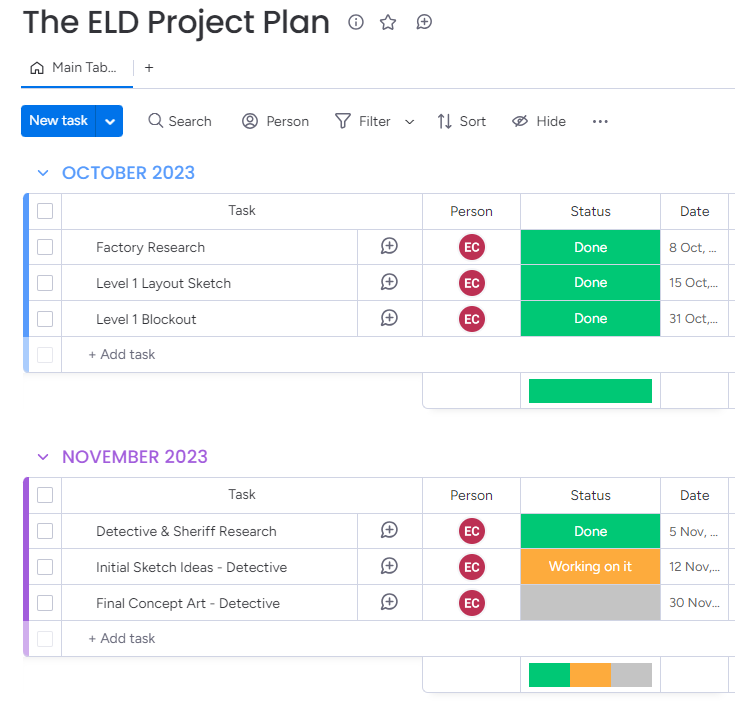735x722 pixels.
Task: Open conversation for Final Concept Art task
Action: (x=390, y=603)
